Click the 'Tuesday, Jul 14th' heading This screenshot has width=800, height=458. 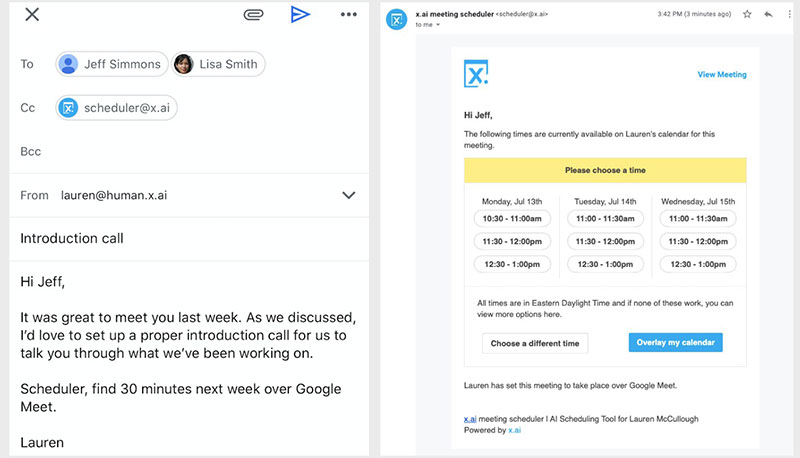pos(605,201)
